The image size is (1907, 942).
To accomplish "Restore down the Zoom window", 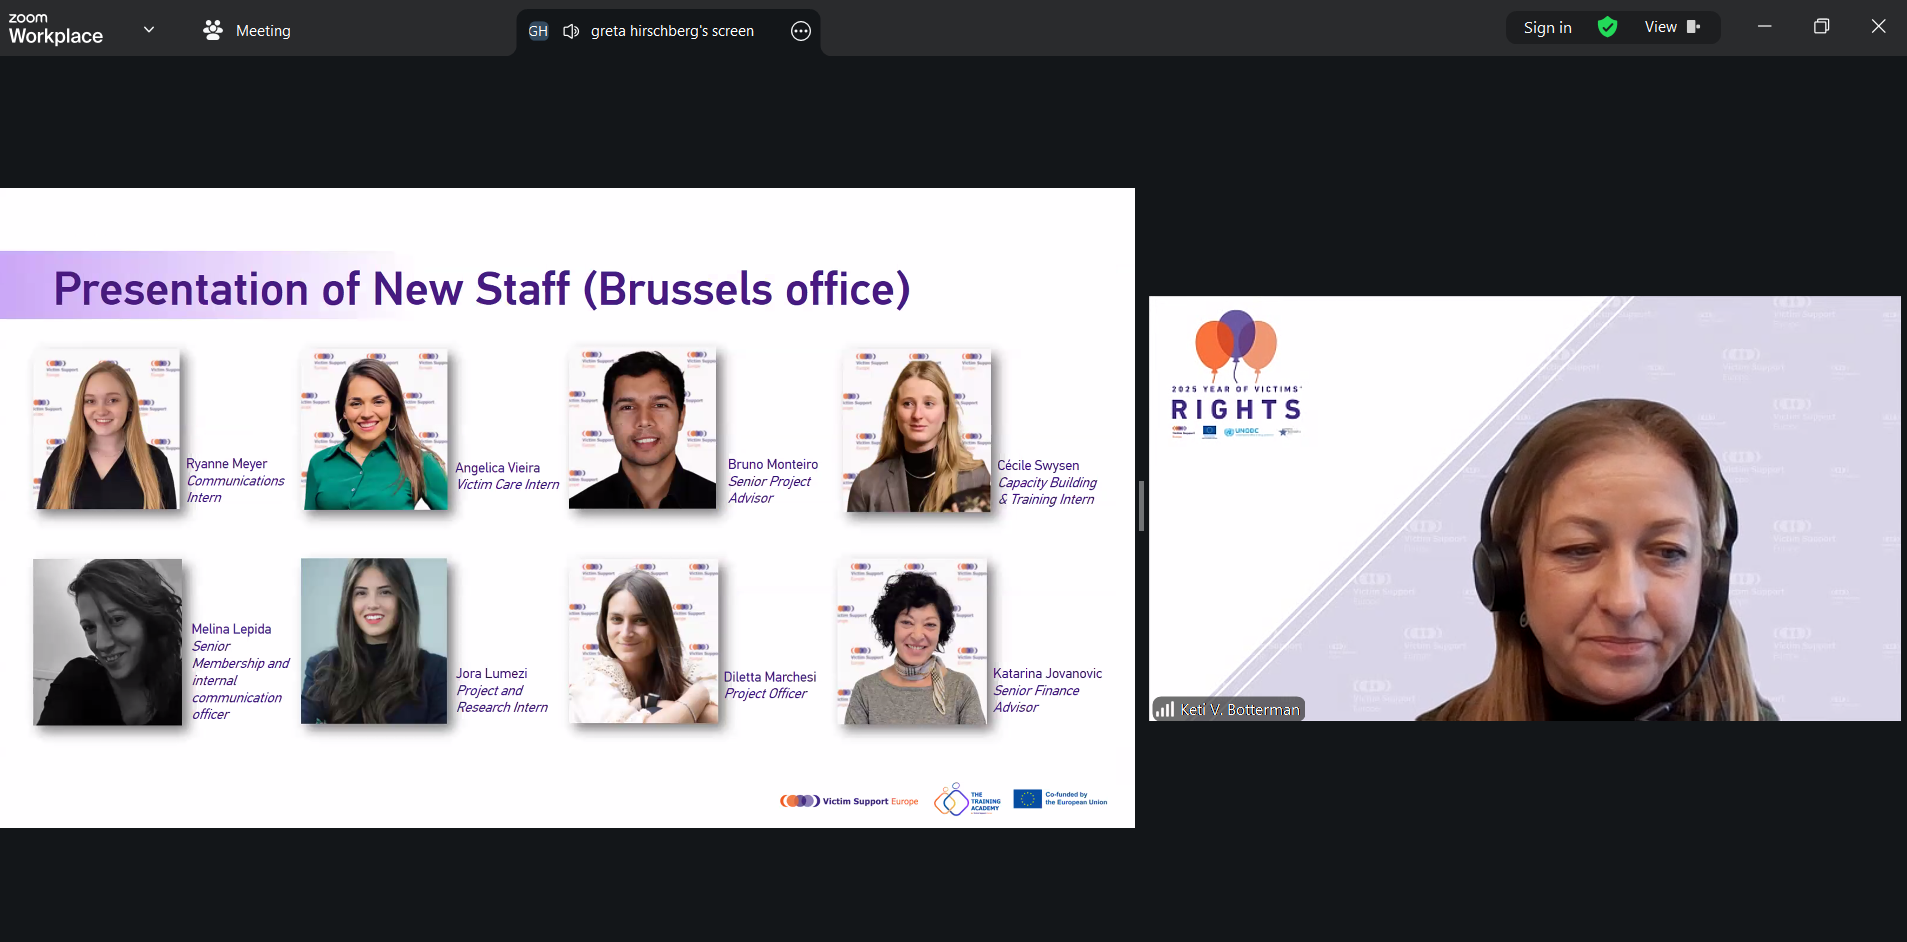I will [x=1821, y=27].
